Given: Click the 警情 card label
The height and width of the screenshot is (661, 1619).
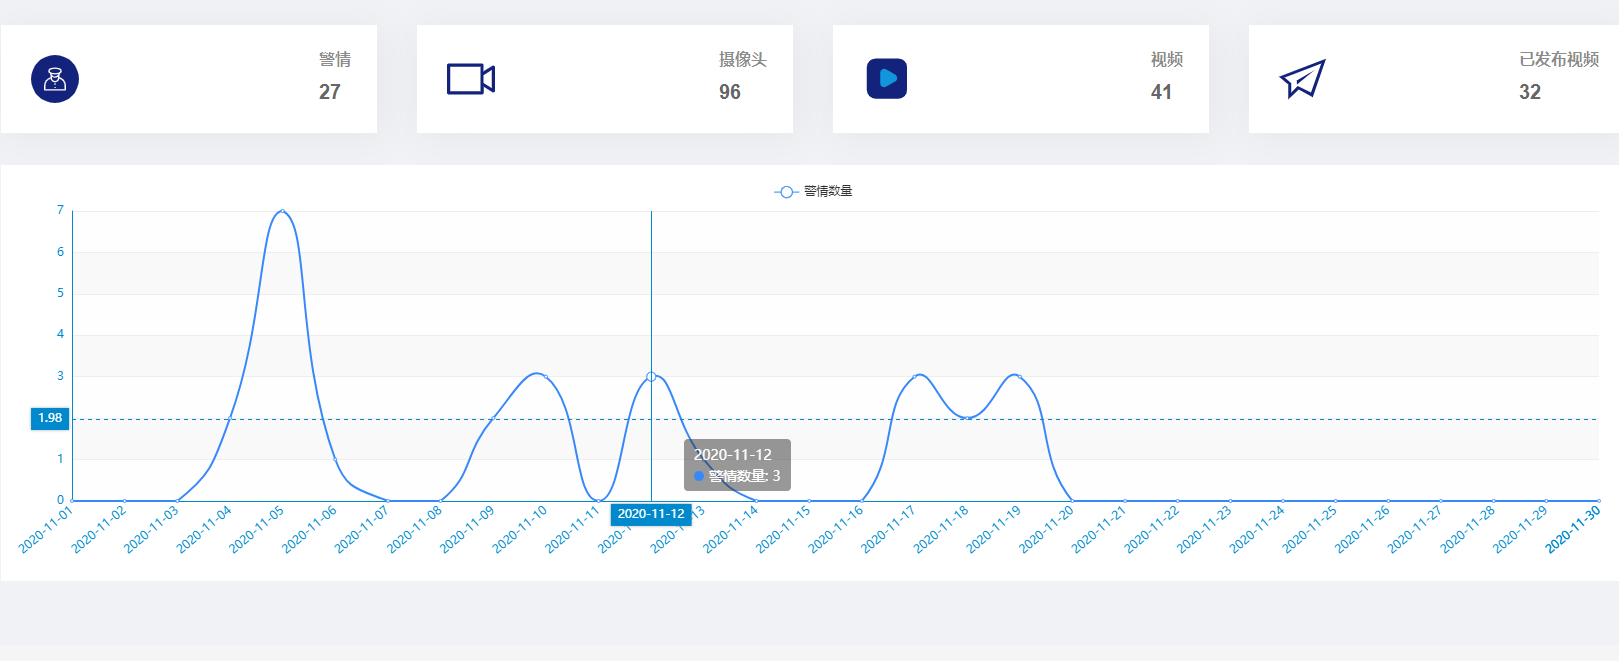Looking at the screenshot, I should click(335, 60).
